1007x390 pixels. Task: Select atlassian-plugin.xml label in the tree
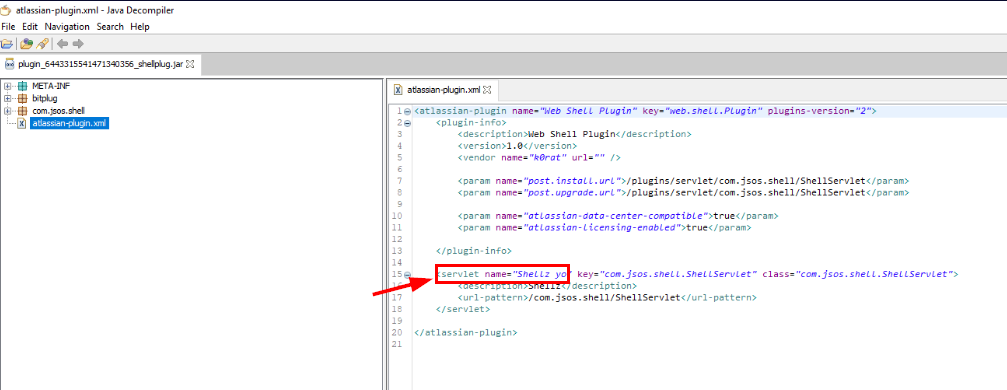pyautogui.click(x=69, y=123)
